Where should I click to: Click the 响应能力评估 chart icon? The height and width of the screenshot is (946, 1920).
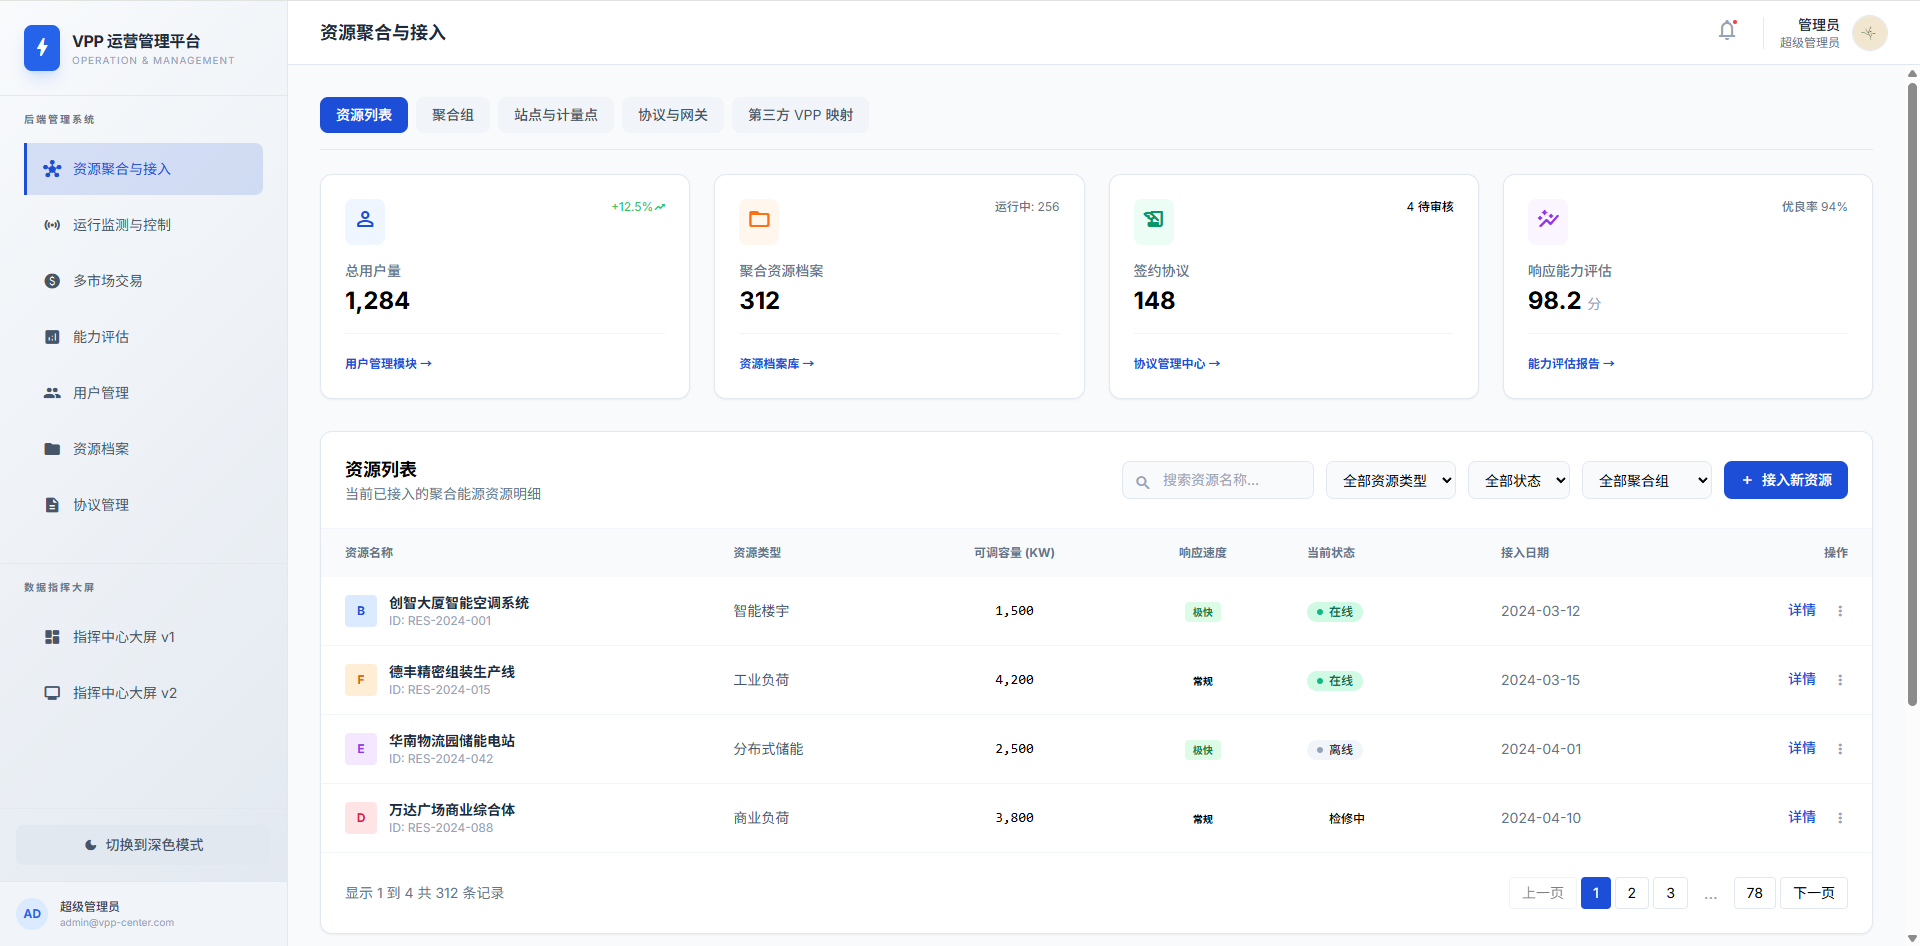pos(1548,220)
